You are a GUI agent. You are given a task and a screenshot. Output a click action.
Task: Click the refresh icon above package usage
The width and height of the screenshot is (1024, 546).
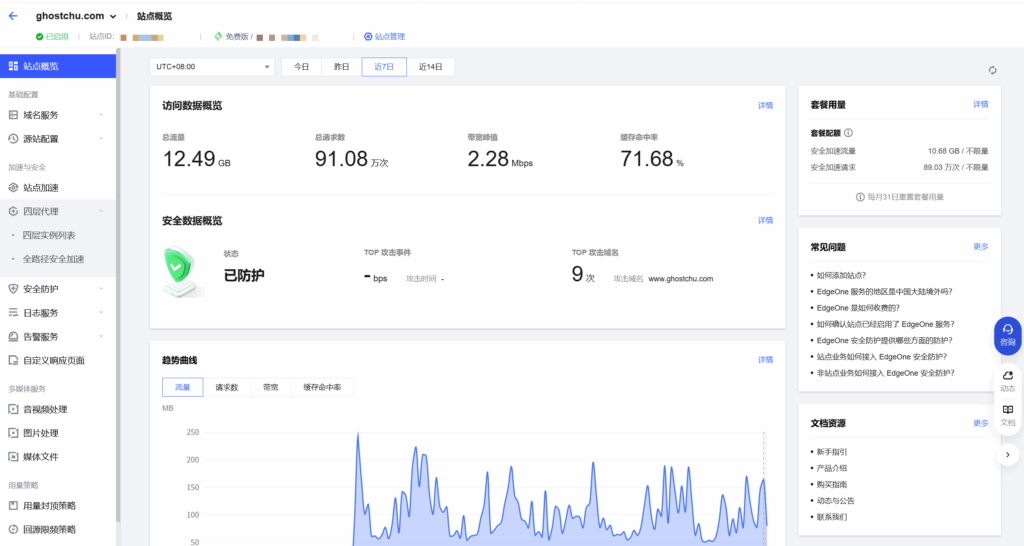992,70
